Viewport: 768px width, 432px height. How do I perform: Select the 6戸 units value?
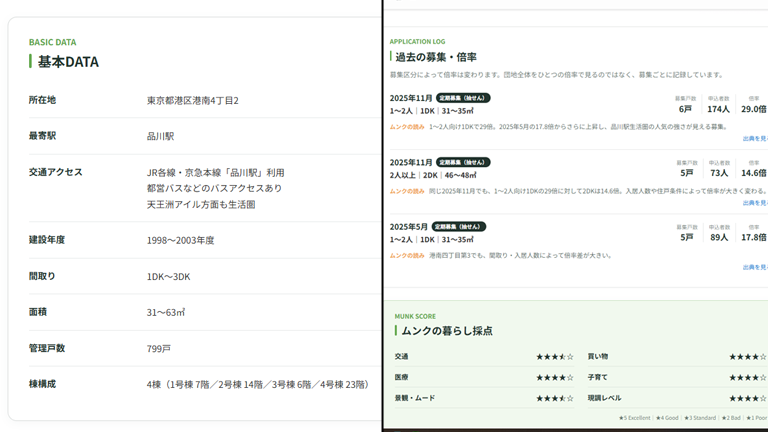685,109
